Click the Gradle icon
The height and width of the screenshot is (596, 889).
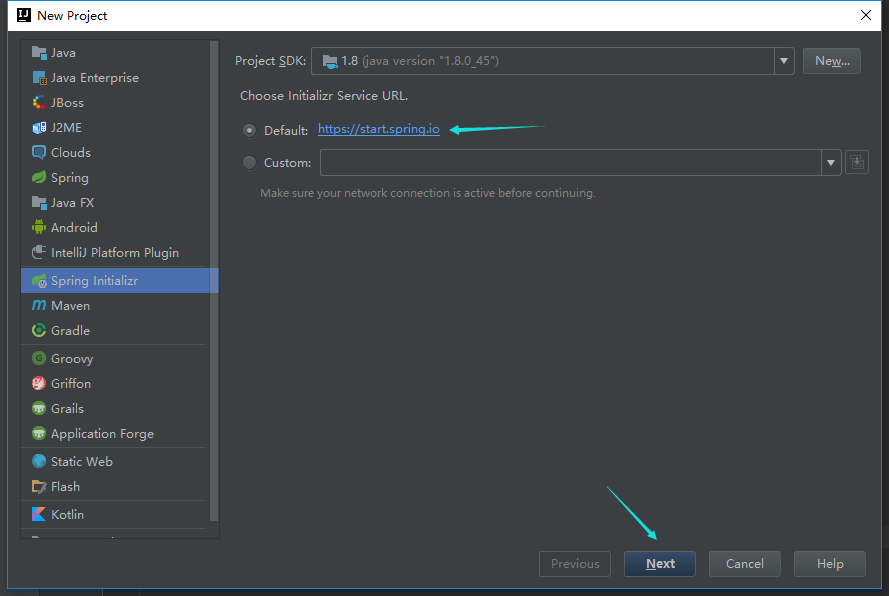click(x=39, y=331)
